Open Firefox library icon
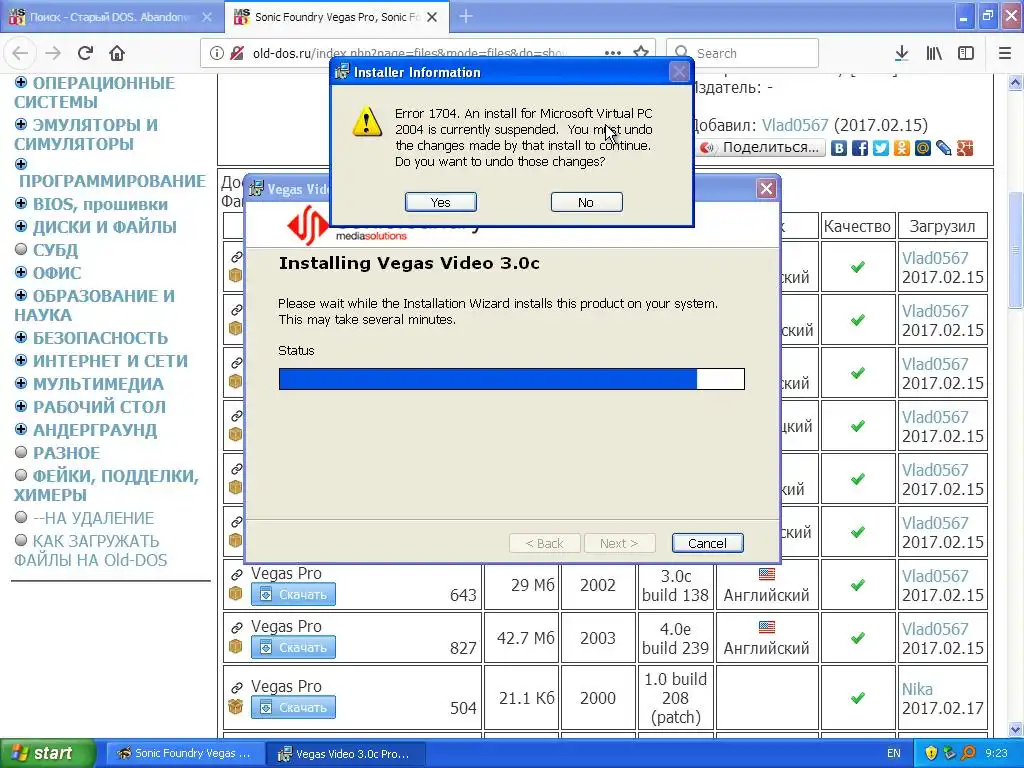 (934, 54)
